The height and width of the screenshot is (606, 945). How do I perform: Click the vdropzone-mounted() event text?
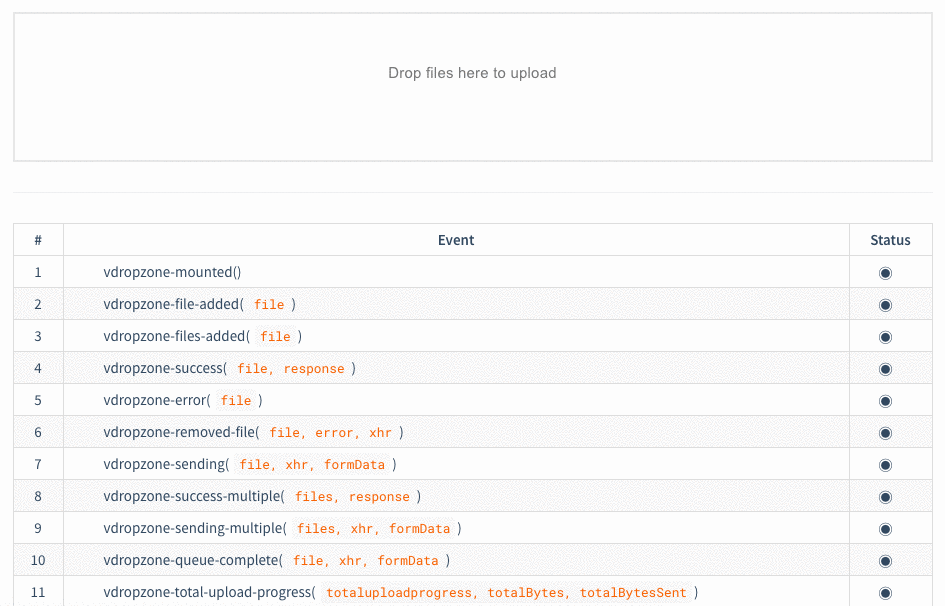click(172, 272)
